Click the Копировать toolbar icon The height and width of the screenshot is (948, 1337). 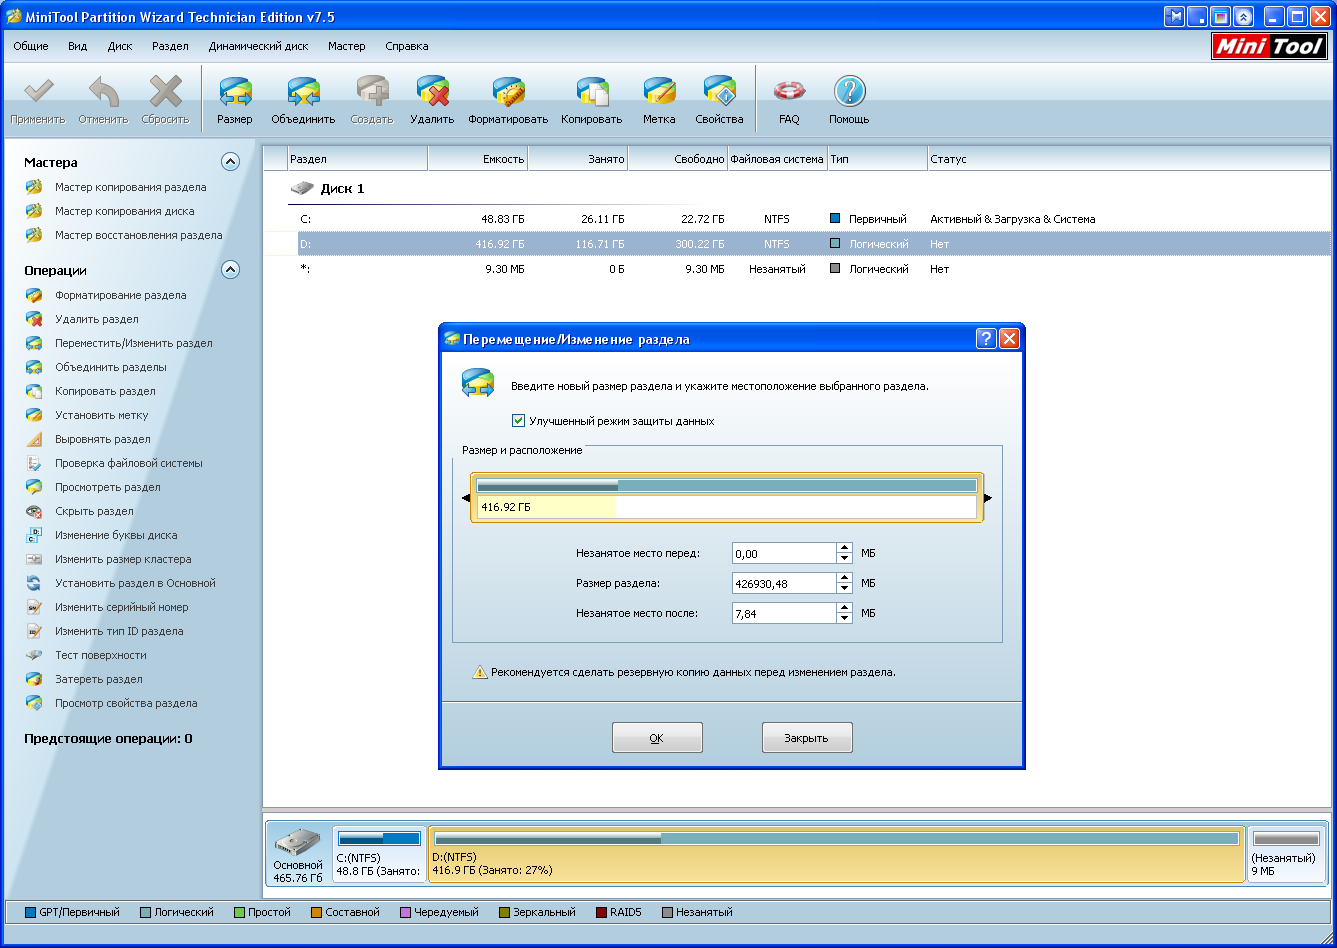591,93
